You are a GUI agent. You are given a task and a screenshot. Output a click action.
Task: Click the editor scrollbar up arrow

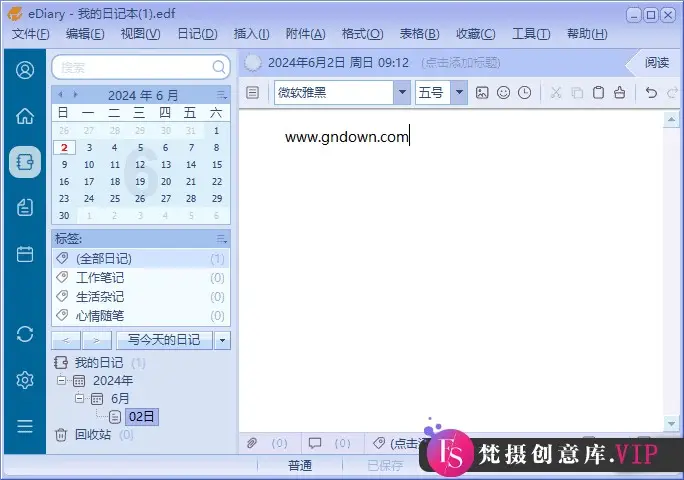point(671,119)
